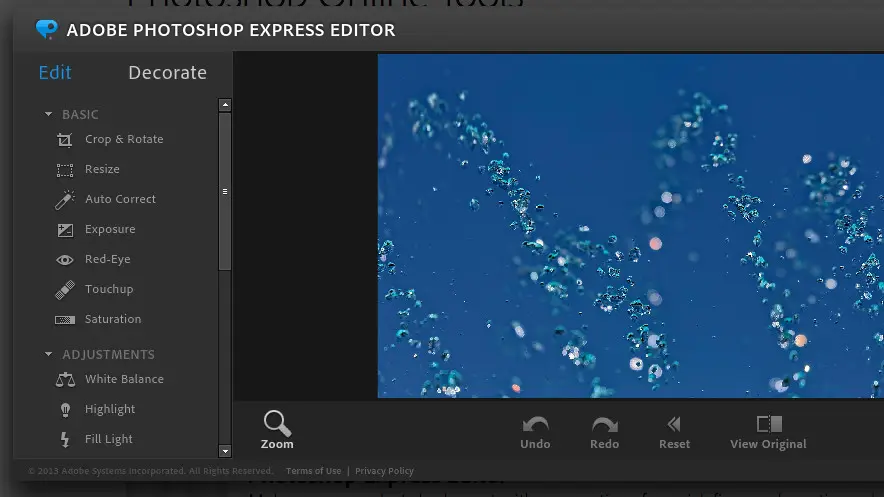Image resolution: width=884 pixels, height=497 pixels.
Task: Undo the last edit
Action: [535, 433]
